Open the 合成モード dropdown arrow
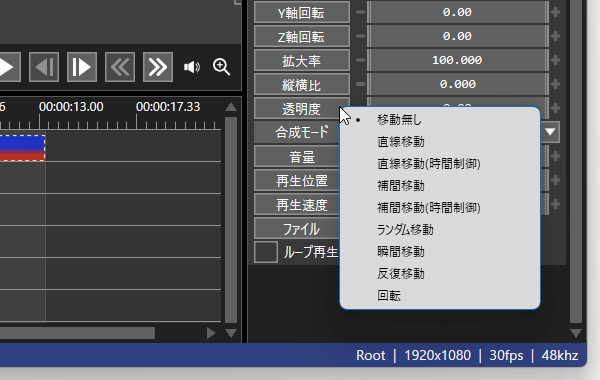Screen dimensions: 600x380 (x=550, y=132)
